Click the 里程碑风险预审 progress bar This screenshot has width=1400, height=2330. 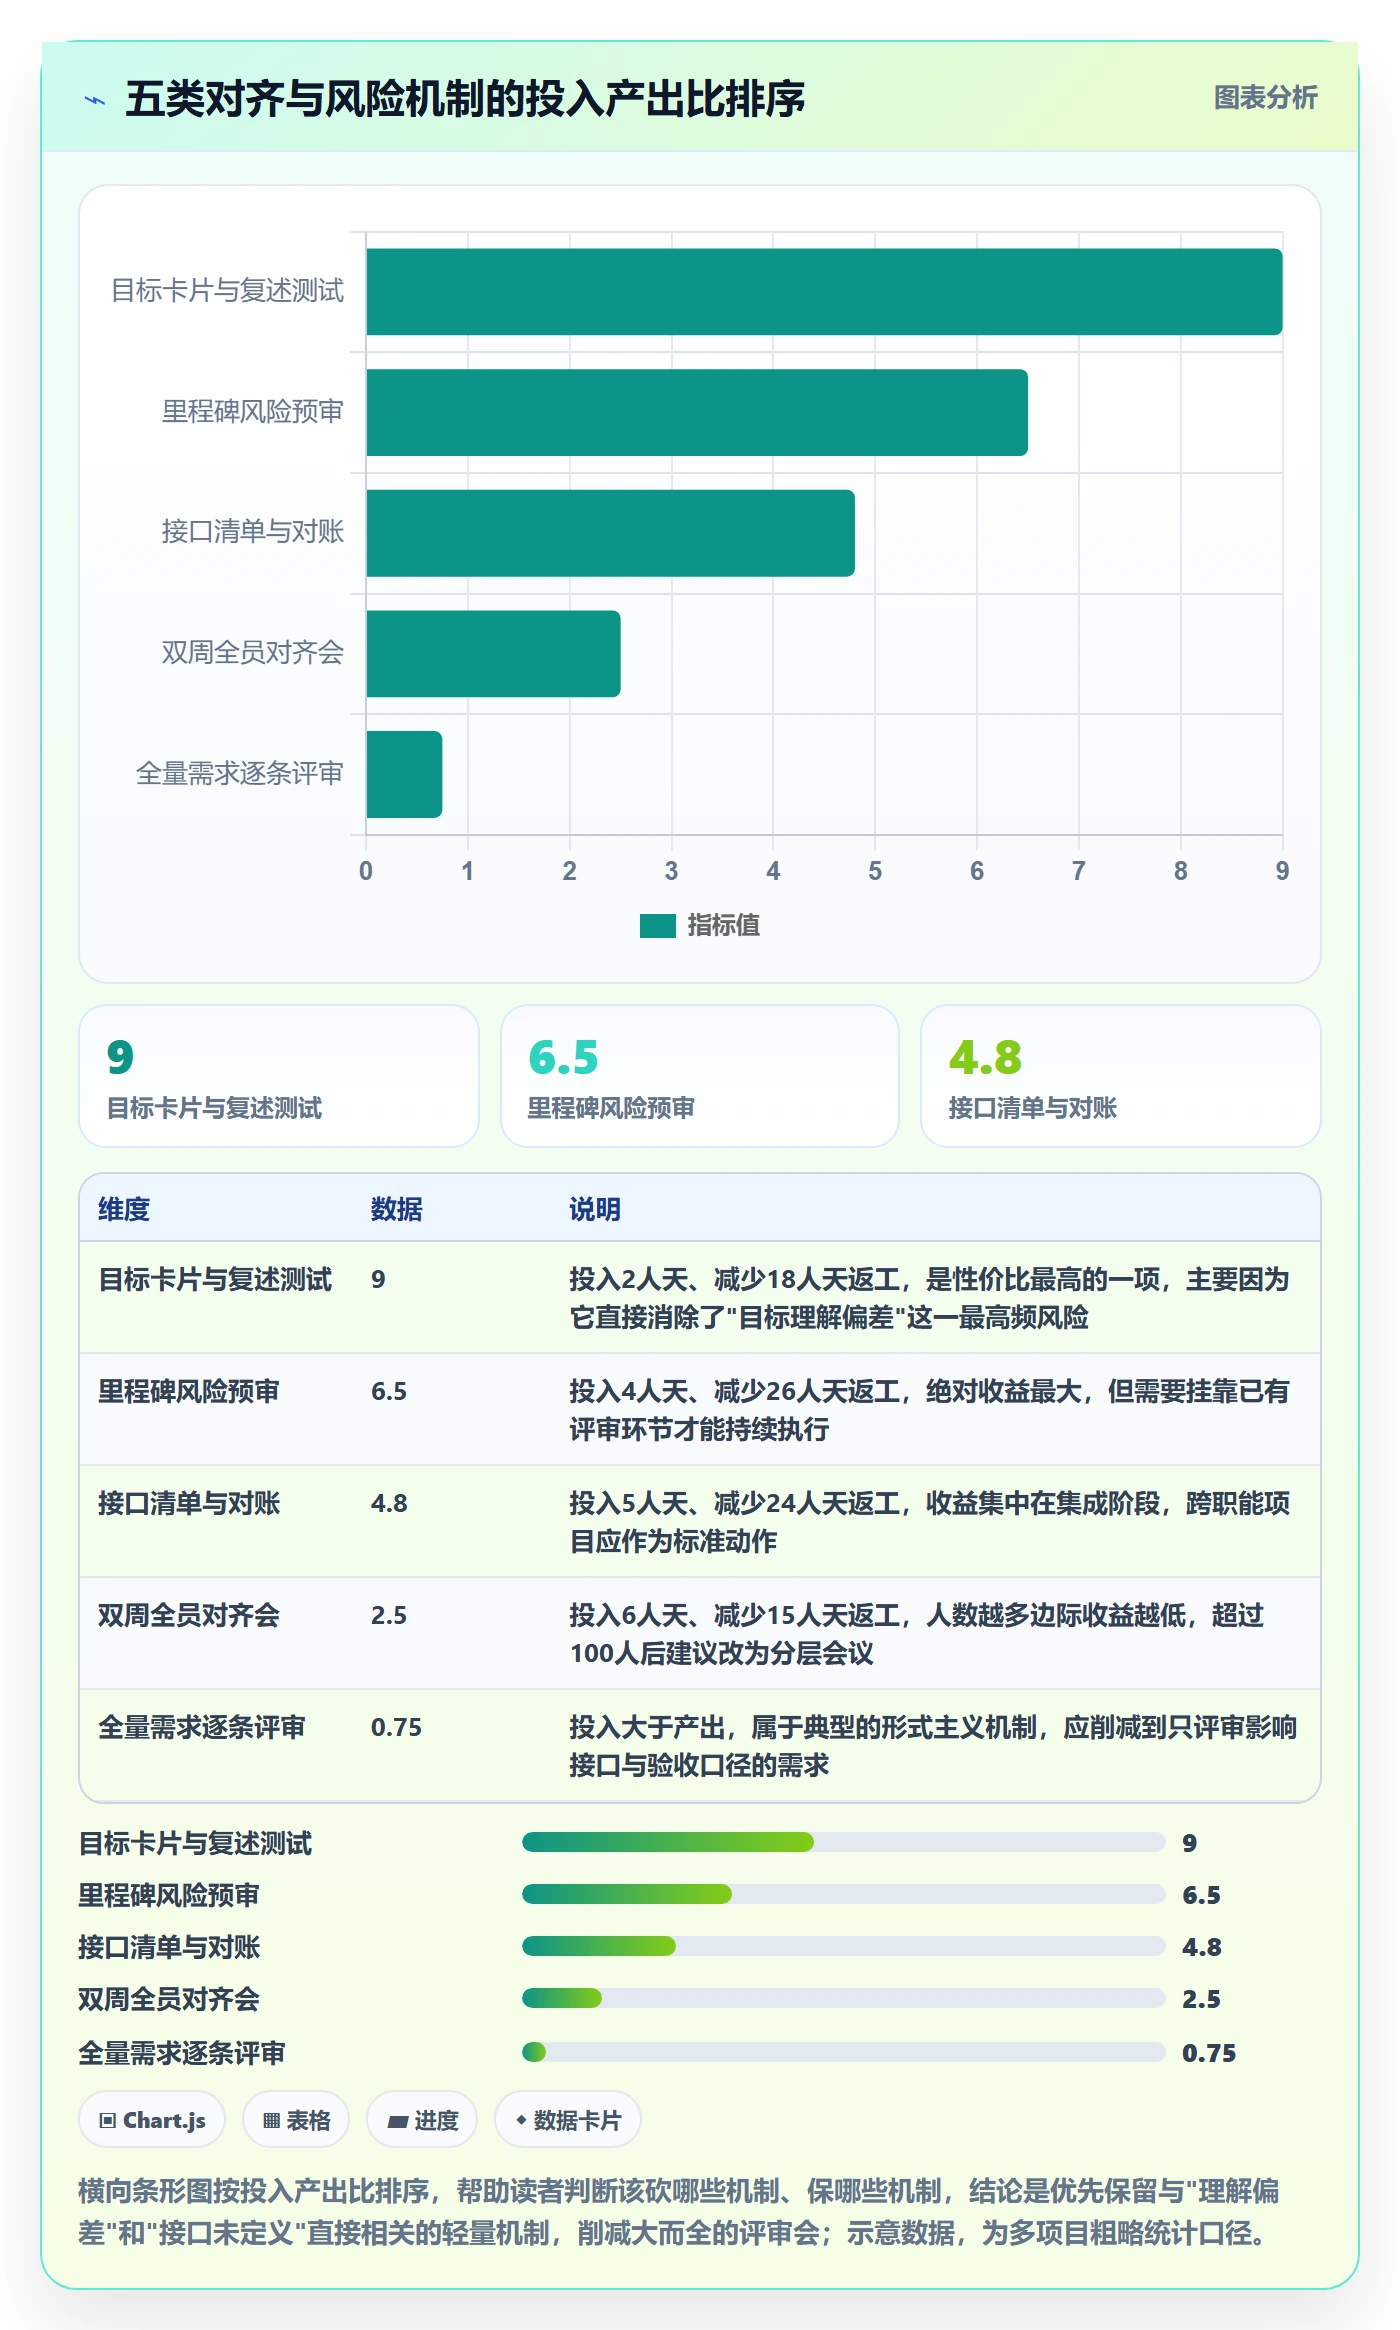[844, 1894]
